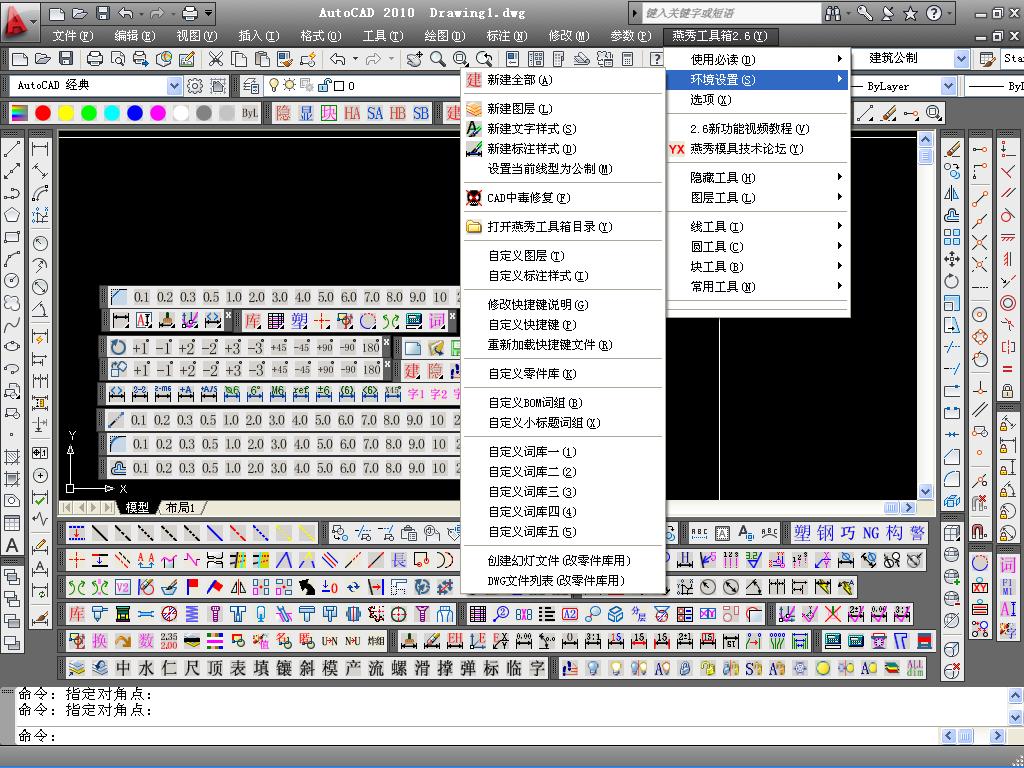Open the 文件(F) menu
The height and width of the screenshot is (768, 1024).
pyautogui.click(x=73, y=36)
